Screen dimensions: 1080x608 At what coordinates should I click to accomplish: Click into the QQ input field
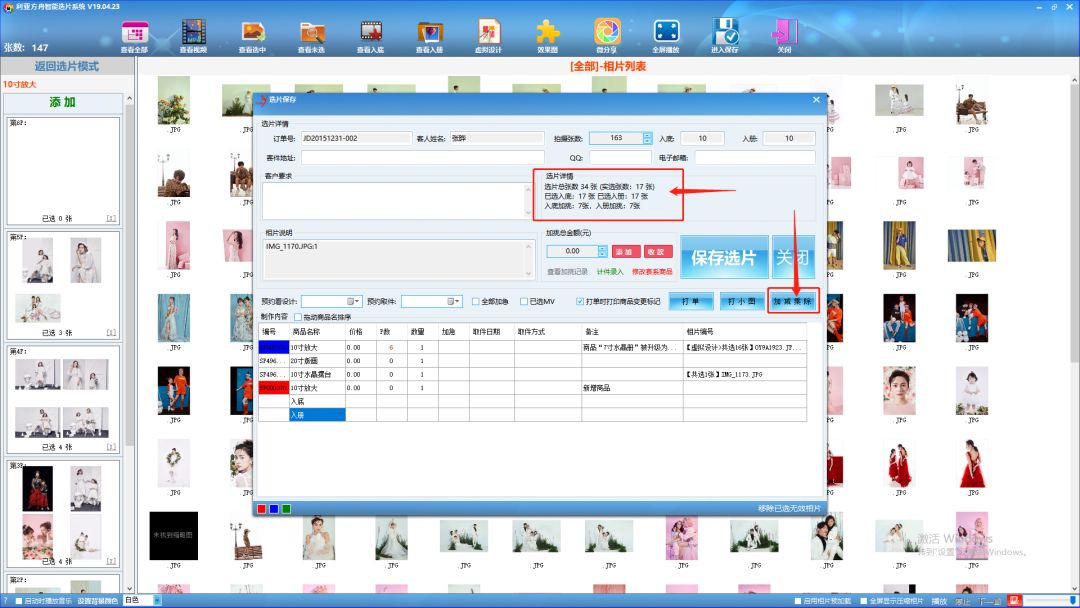[620, 158]
